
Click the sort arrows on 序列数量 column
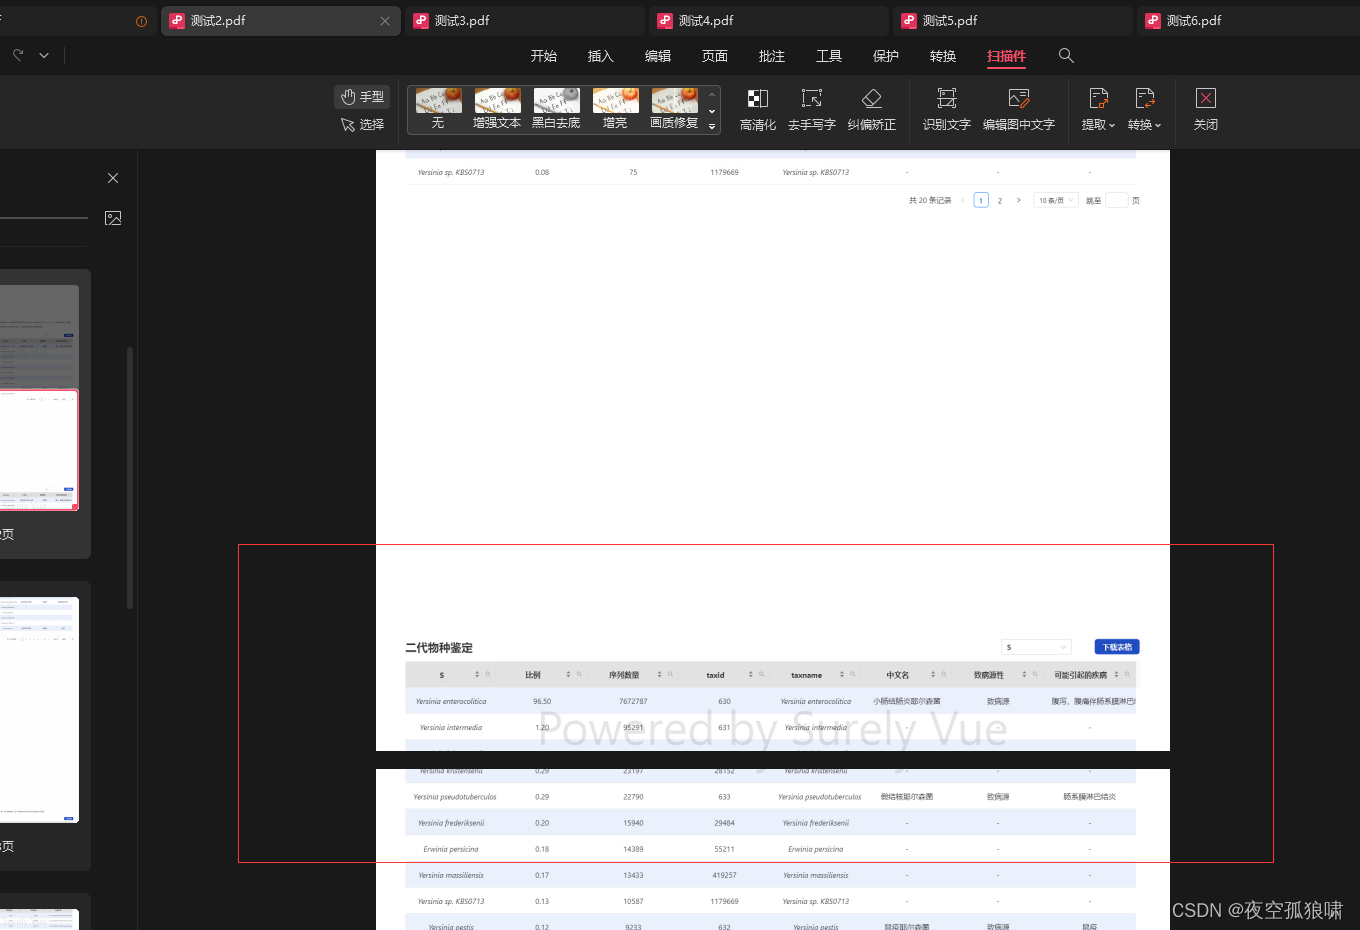pos(659,675)
